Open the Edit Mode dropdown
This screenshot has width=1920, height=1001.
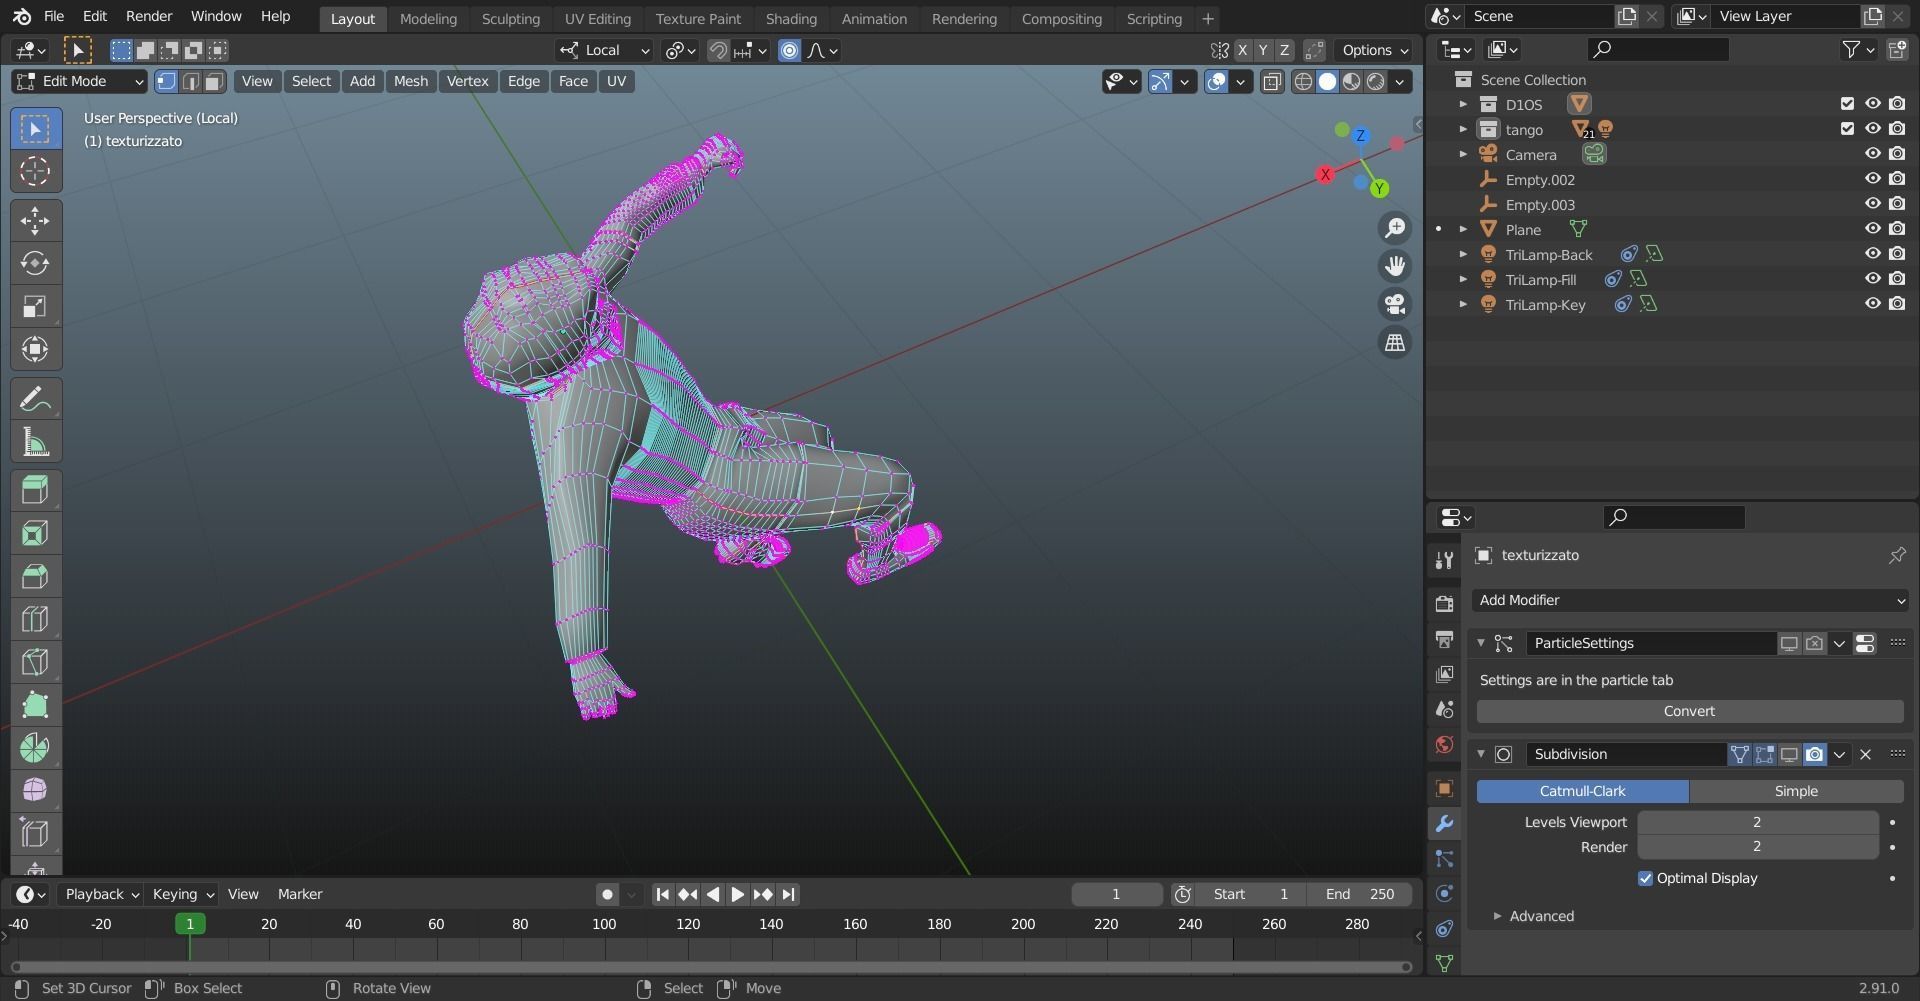[80, 82]
